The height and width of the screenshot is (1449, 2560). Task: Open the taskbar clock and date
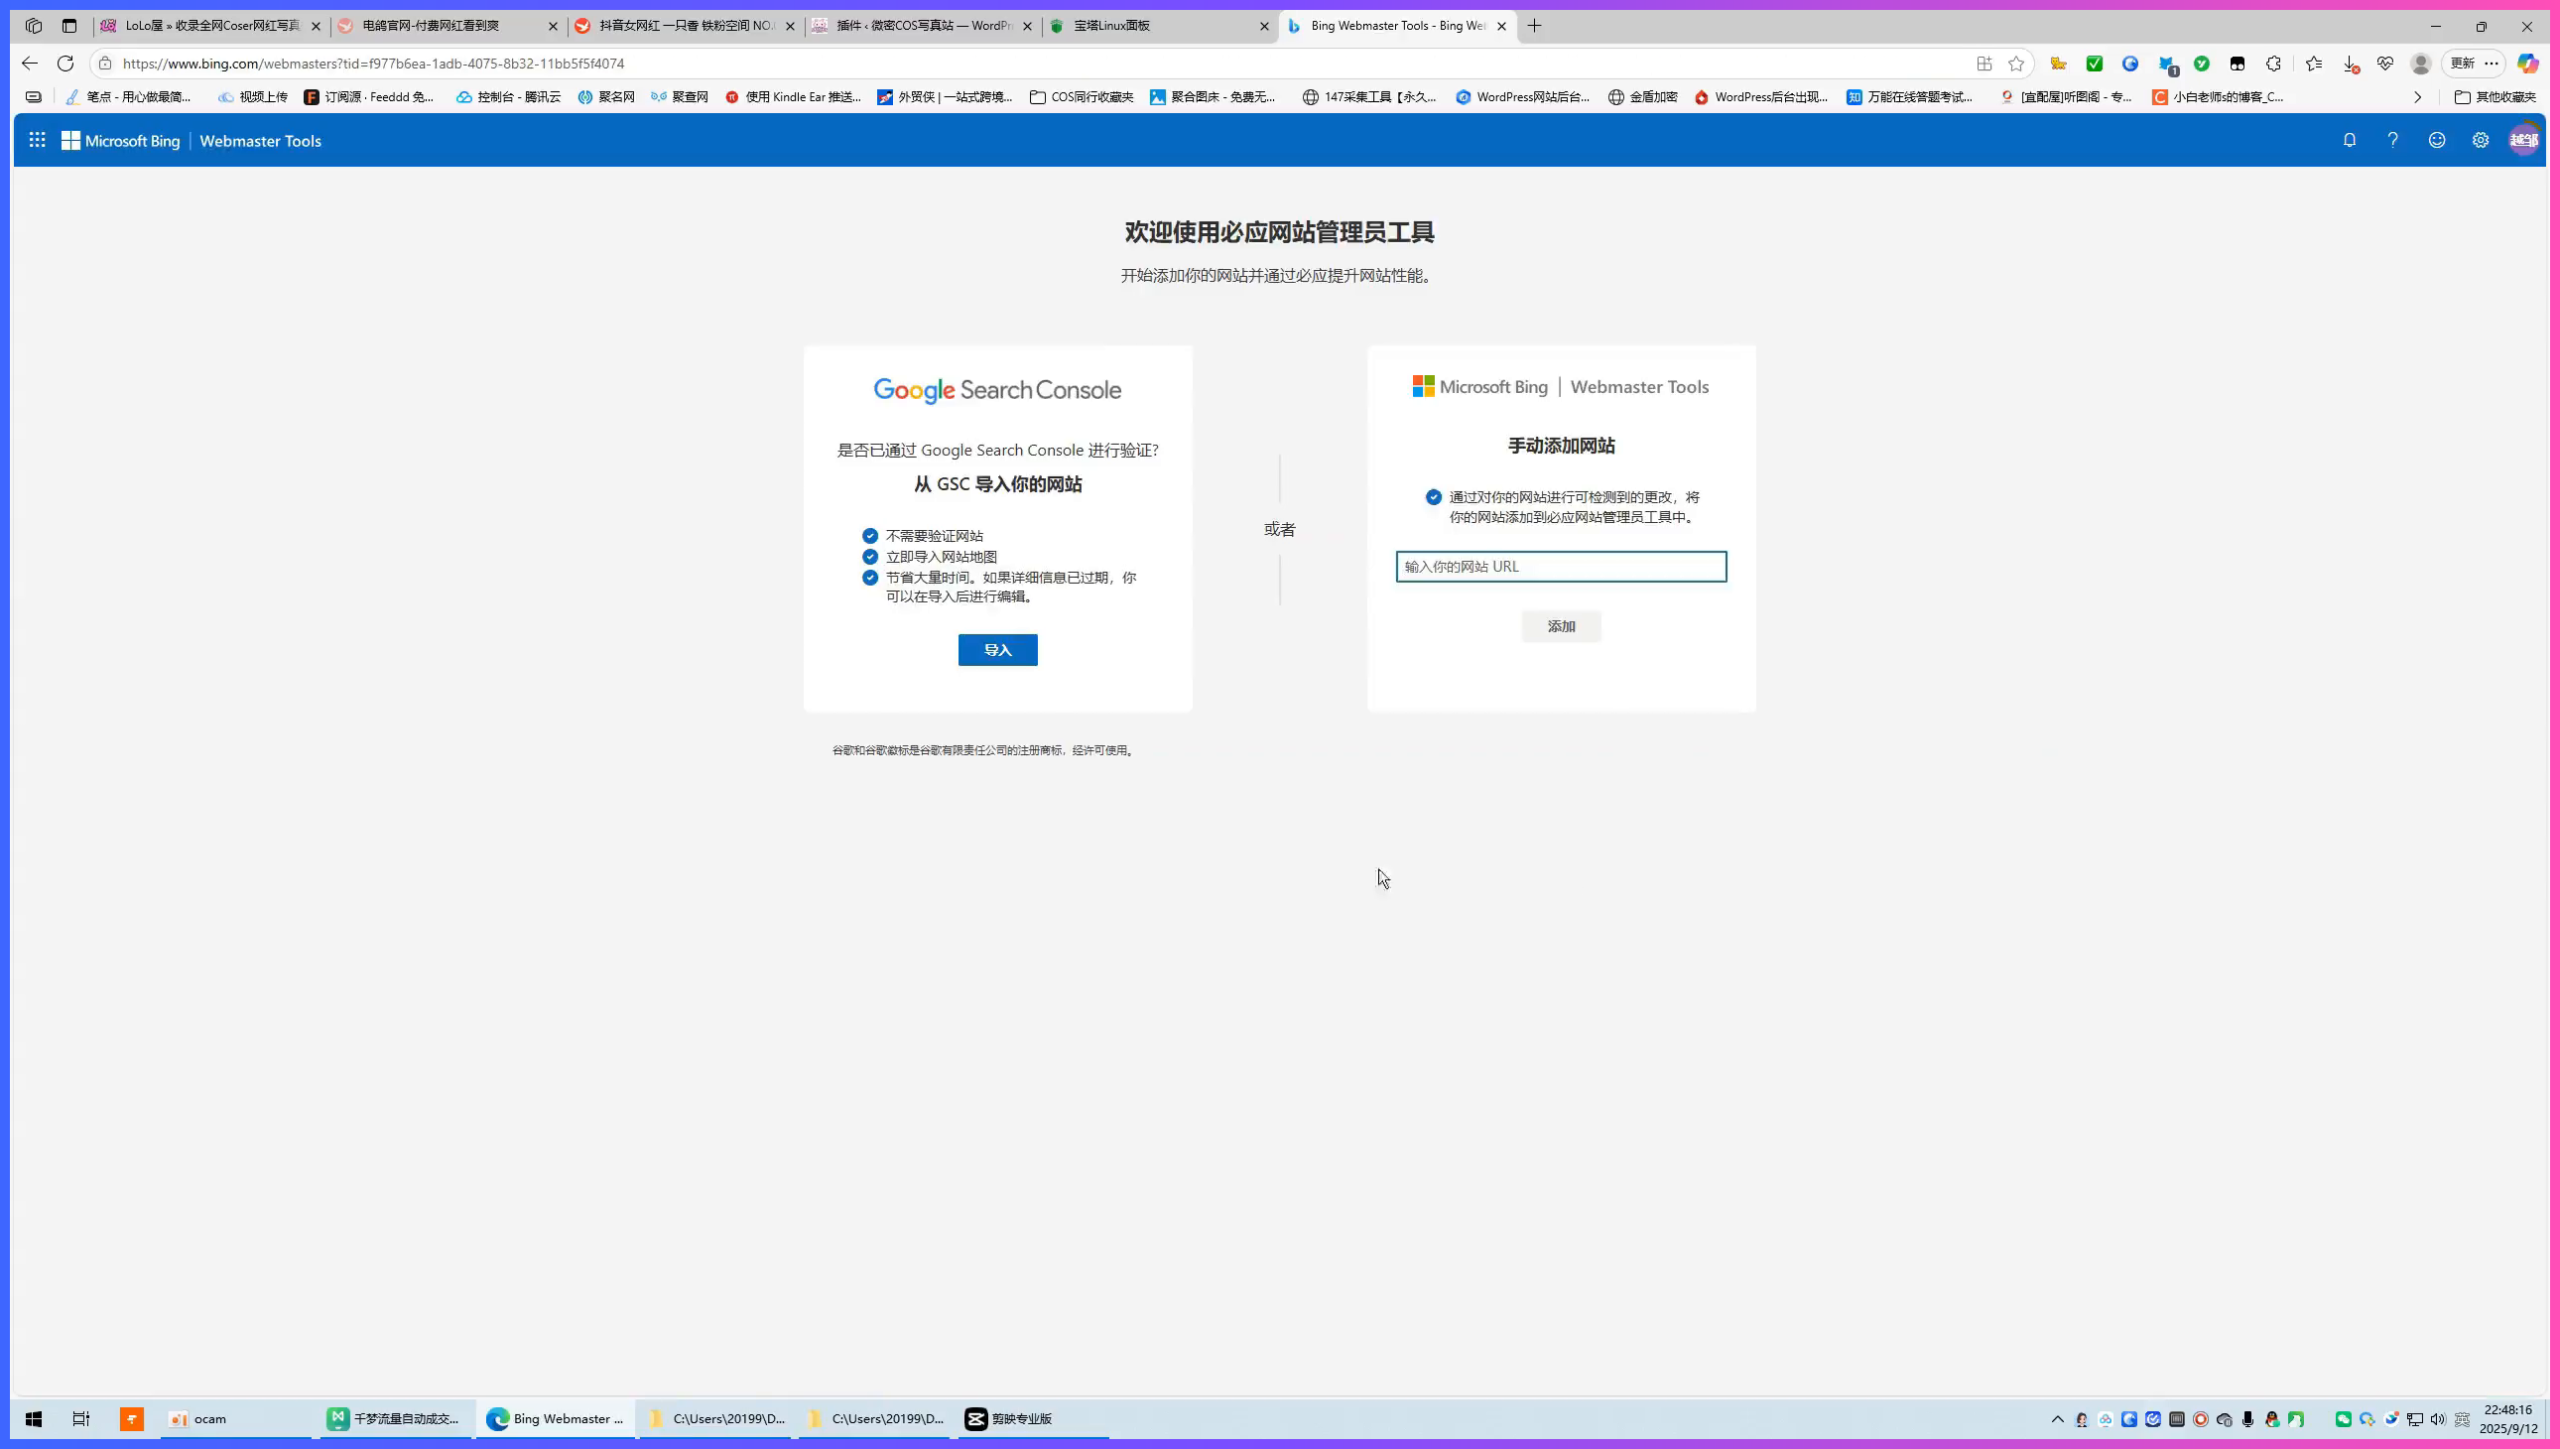2507,1419
